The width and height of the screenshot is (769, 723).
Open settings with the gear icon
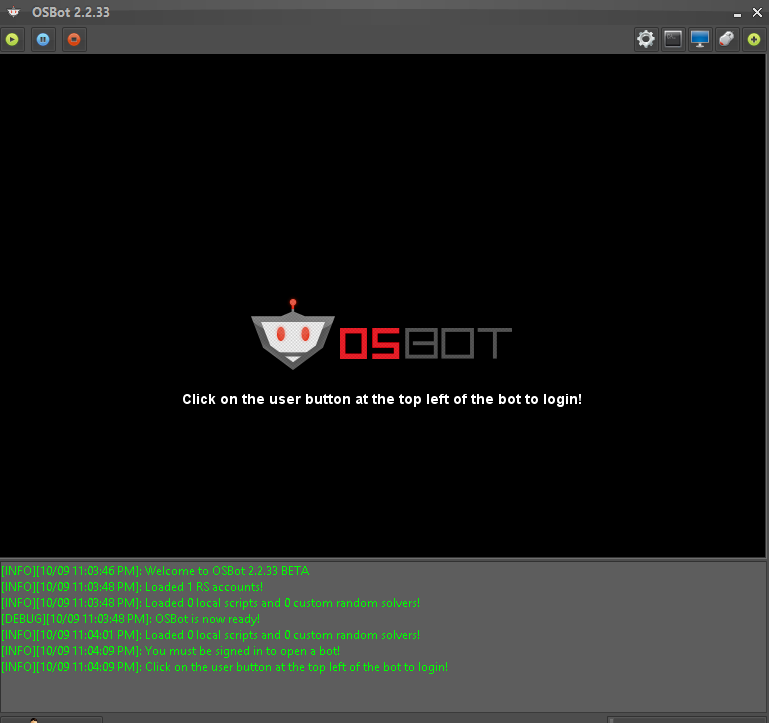coord(646,39)
